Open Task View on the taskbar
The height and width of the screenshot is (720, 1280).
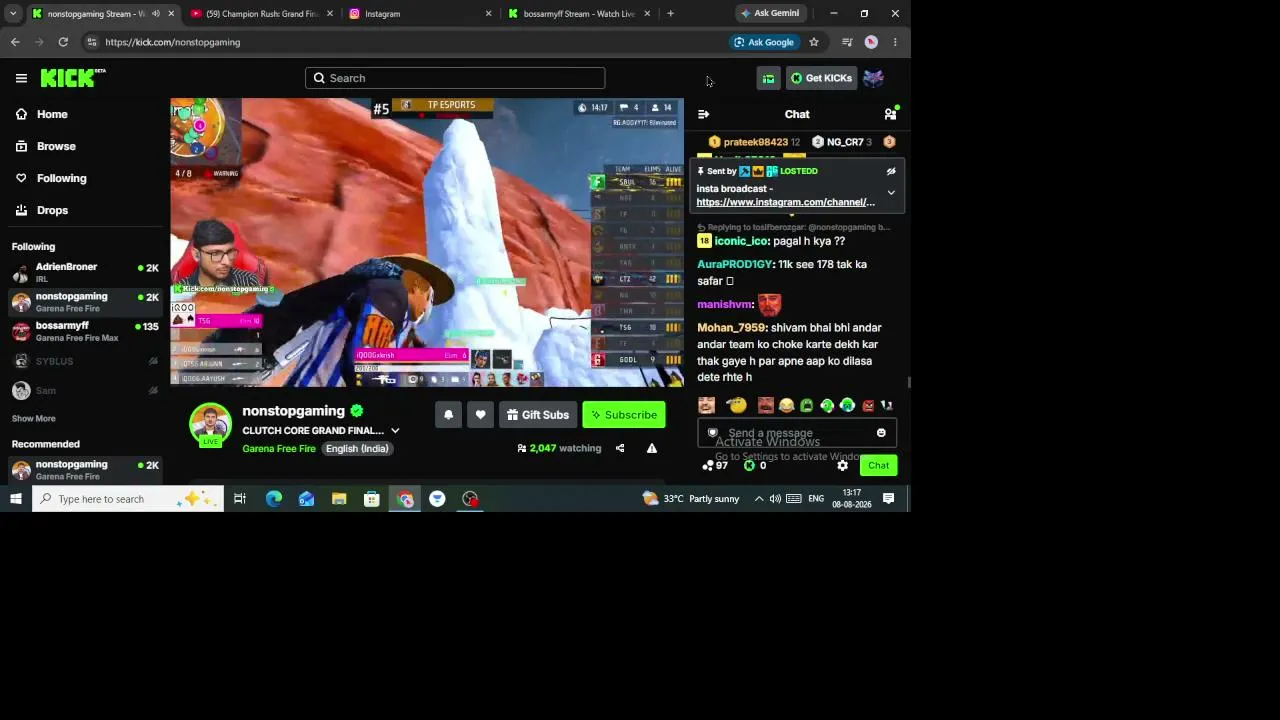tap(240, 499)
